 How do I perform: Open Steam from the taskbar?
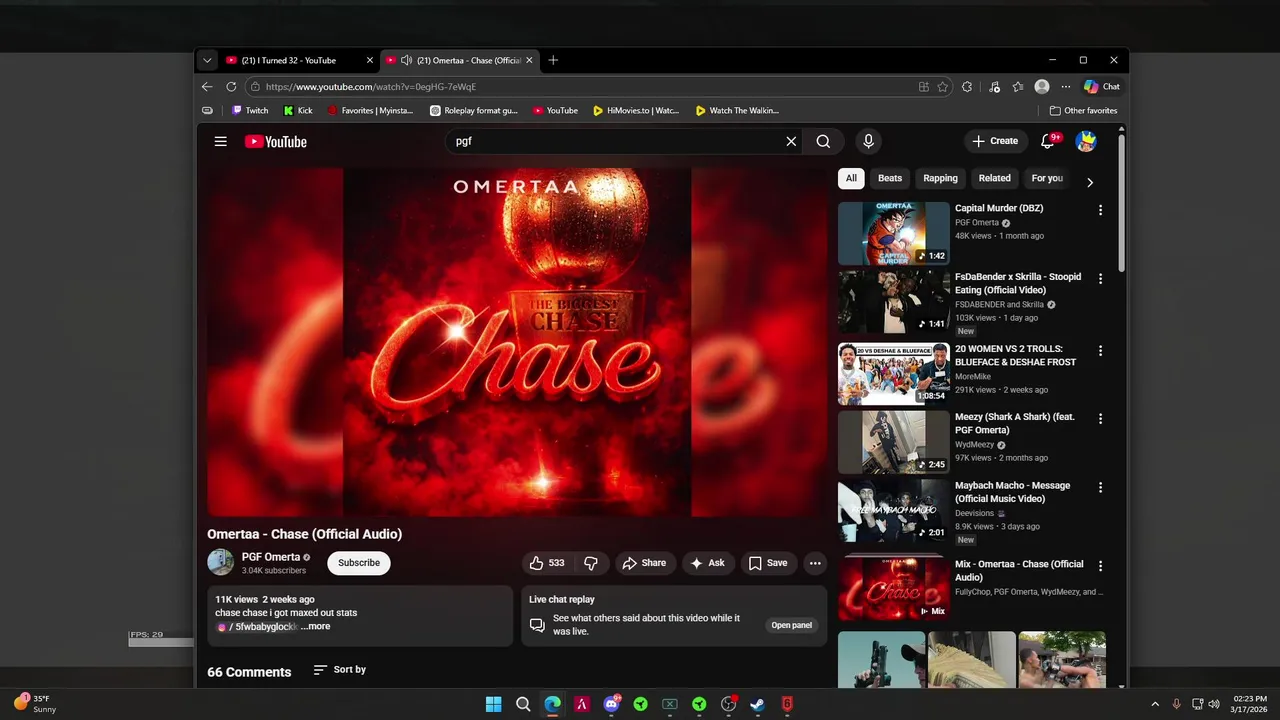click(758, 704)
